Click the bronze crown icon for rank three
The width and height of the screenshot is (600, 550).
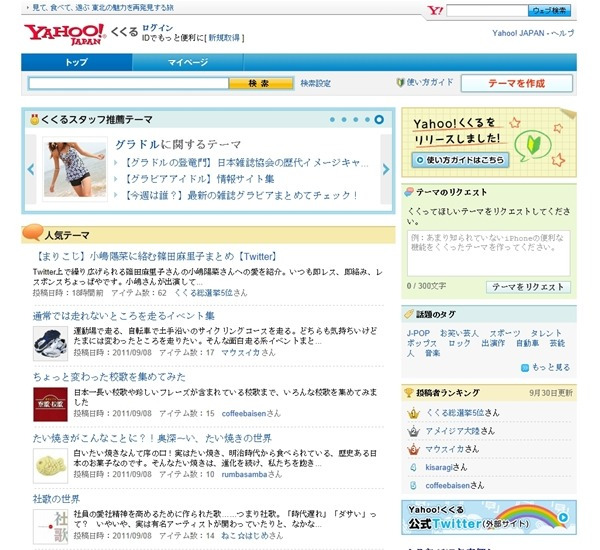point(413,449)
